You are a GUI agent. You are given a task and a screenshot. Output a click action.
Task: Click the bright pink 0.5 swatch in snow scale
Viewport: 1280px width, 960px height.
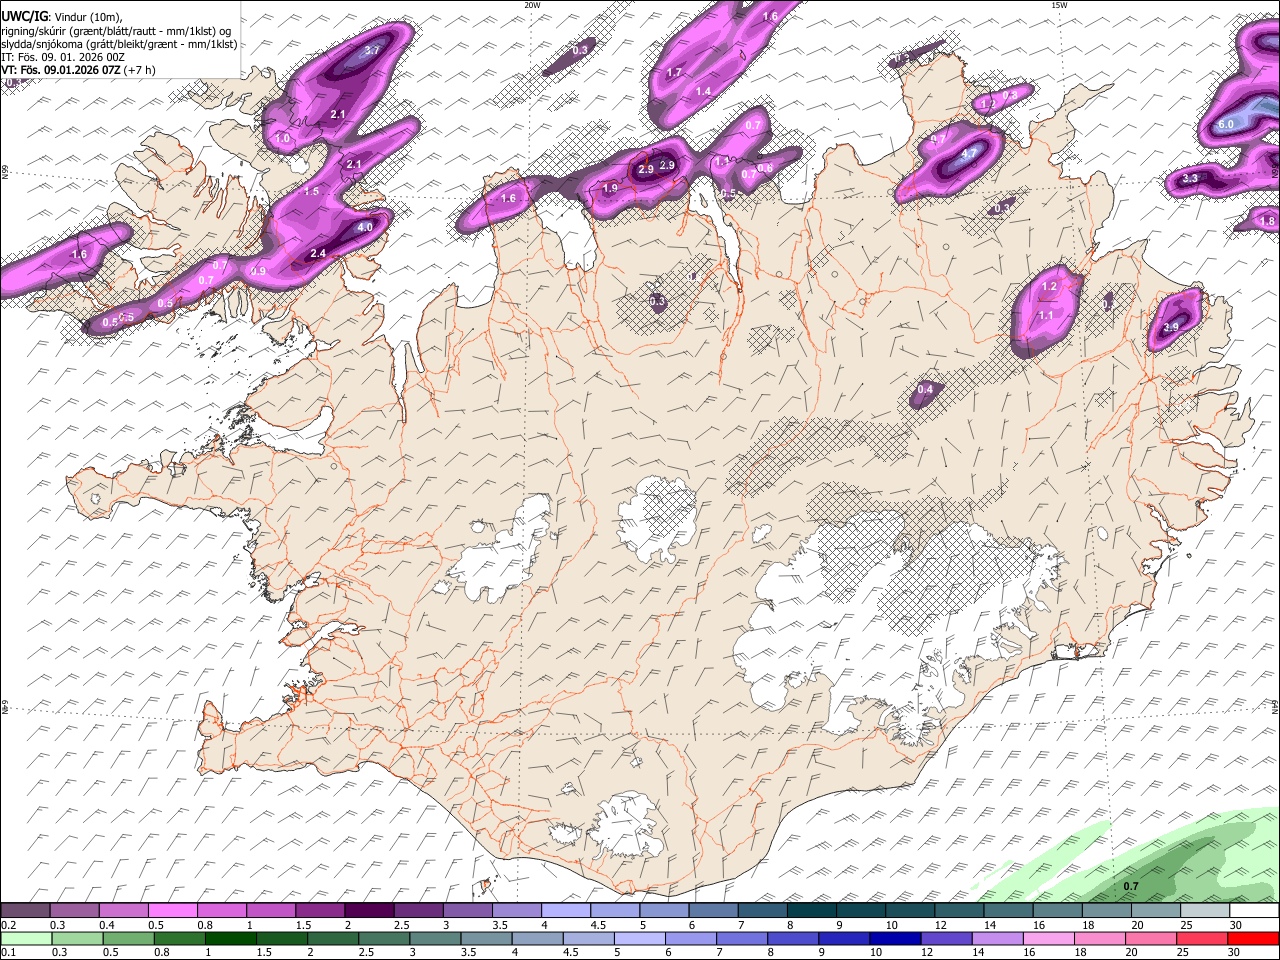(173, 910)
